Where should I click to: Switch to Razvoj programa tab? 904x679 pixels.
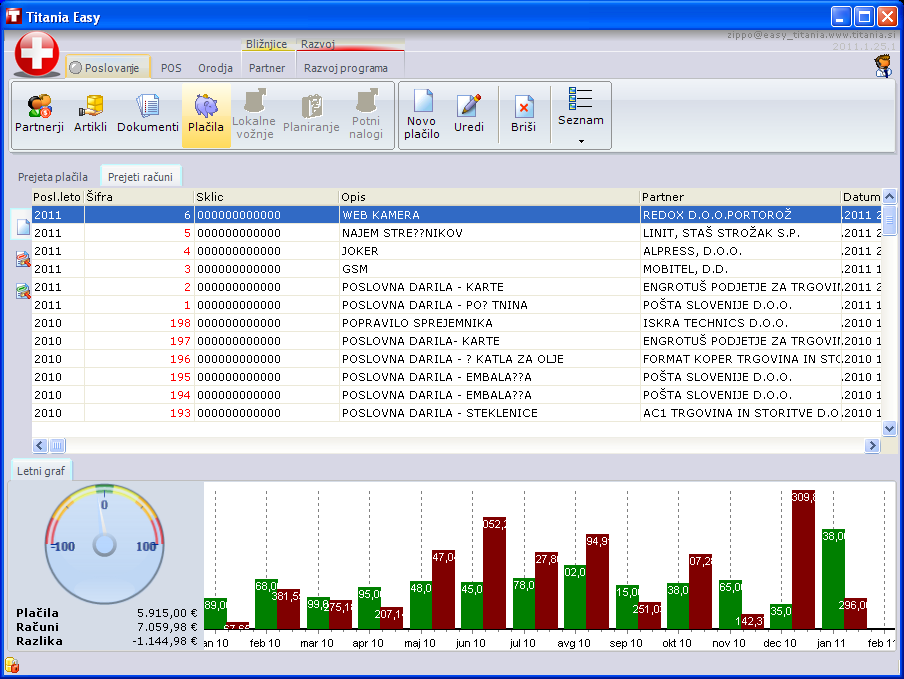(346, 68)
